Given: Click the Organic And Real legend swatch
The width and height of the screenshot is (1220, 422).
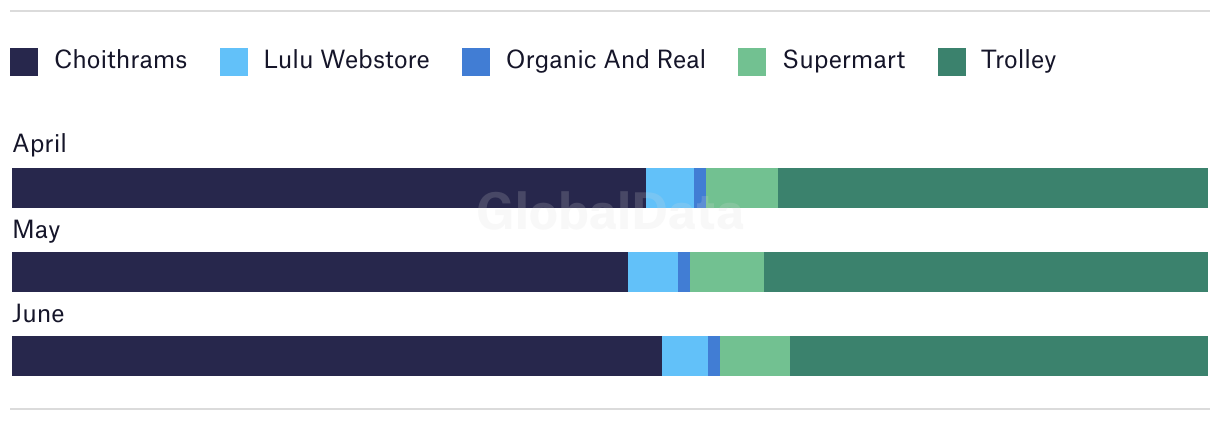Looking at the screenshot, I should [476, 62].
